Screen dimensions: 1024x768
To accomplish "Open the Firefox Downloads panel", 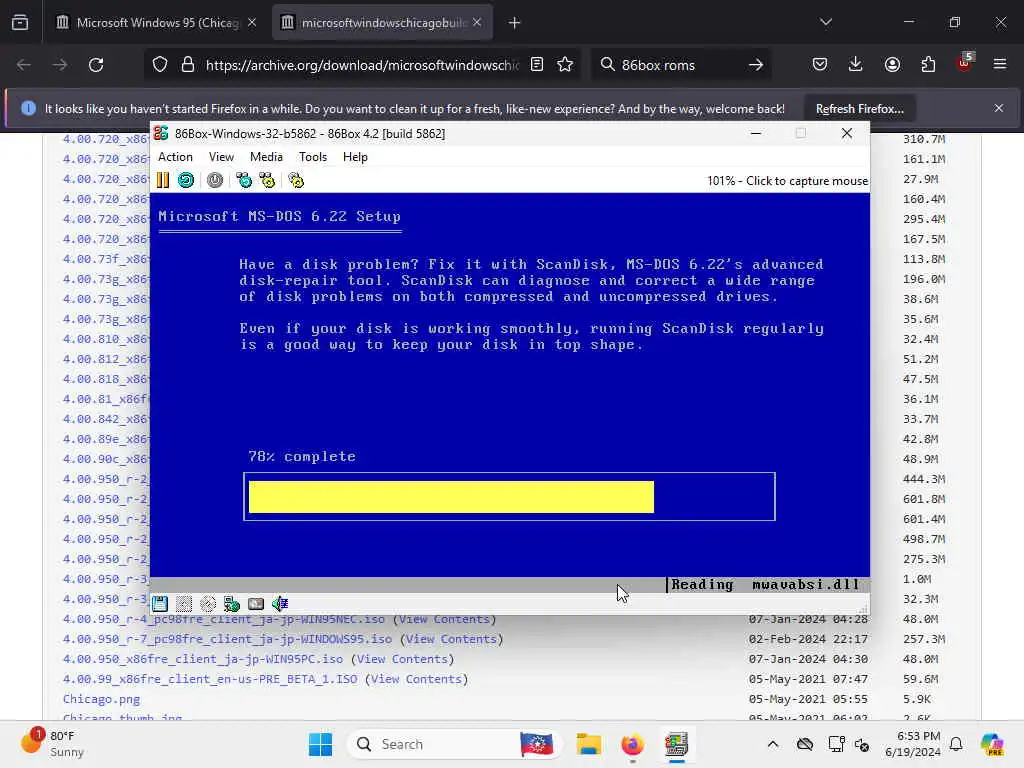I will (856, 65).
